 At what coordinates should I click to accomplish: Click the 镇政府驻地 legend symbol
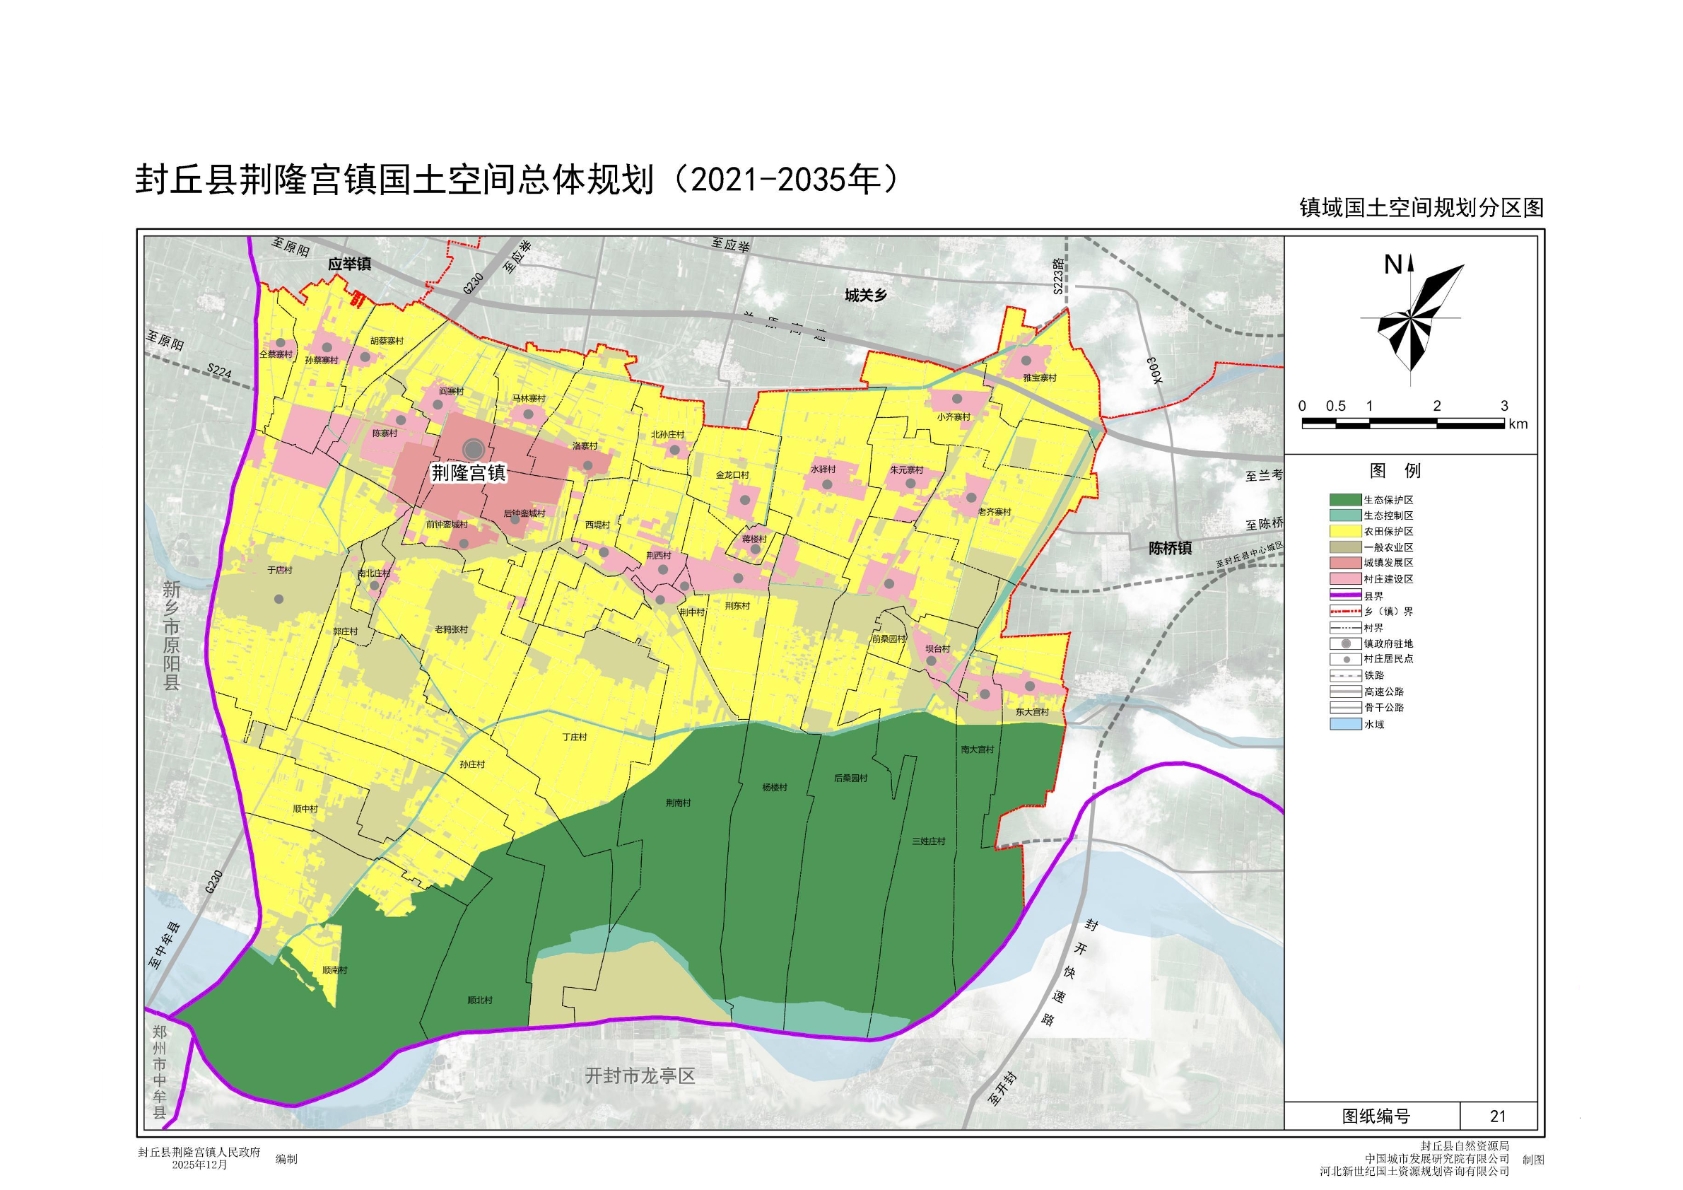(1345, 644)
